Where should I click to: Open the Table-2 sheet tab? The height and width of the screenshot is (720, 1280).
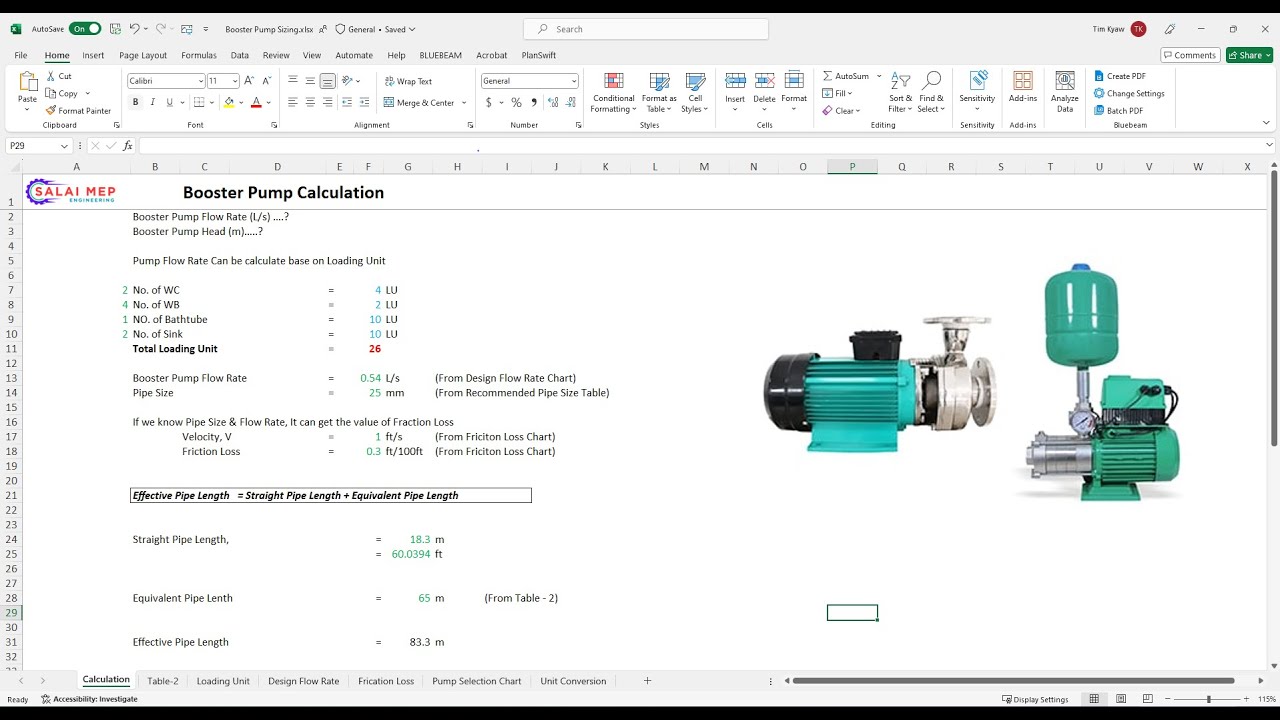point(162,681)
